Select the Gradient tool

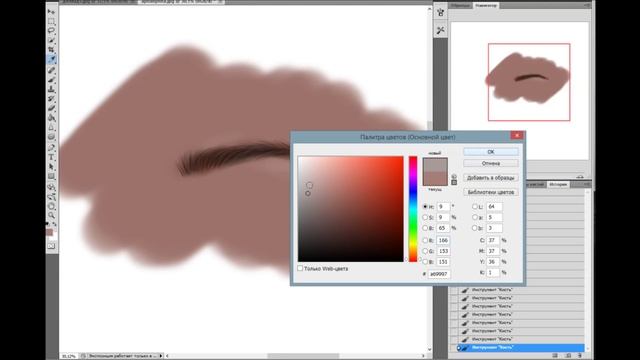click(51, 118)
